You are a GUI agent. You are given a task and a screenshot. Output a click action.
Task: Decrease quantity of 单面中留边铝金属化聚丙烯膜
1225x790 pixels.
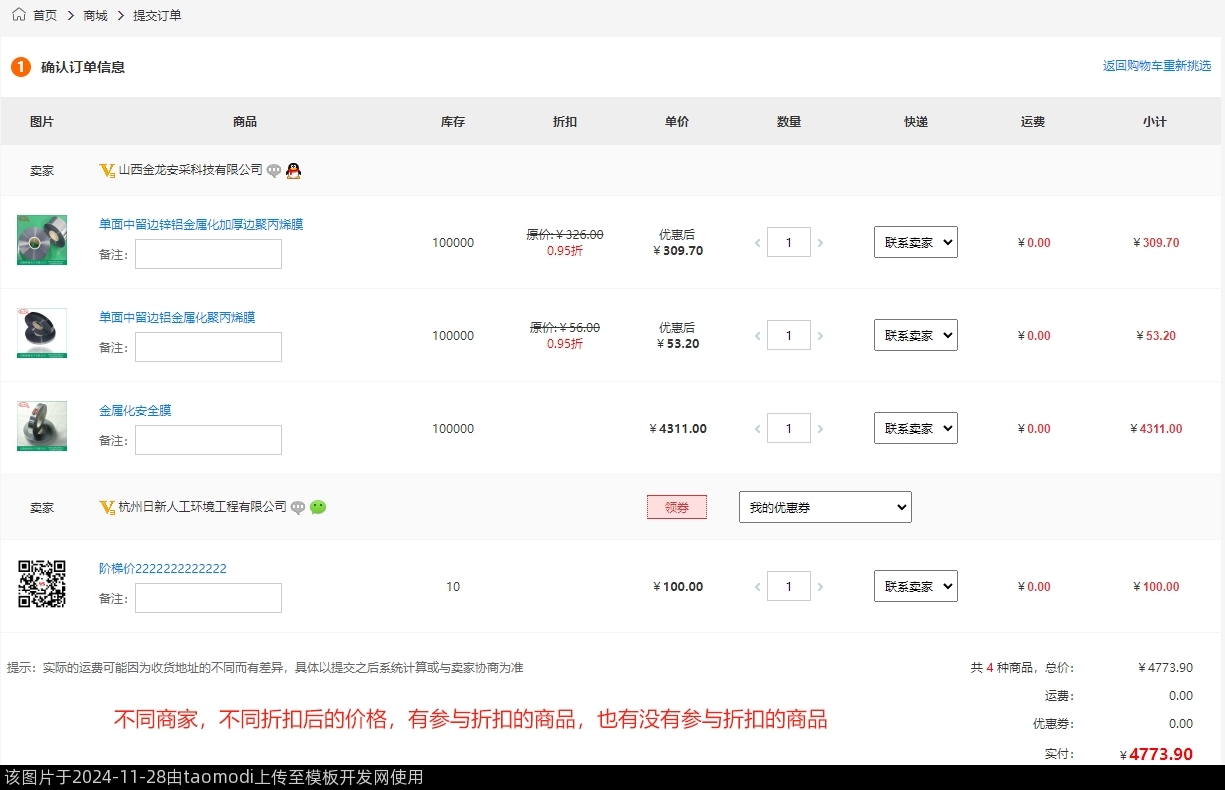[x=757, y=336]
